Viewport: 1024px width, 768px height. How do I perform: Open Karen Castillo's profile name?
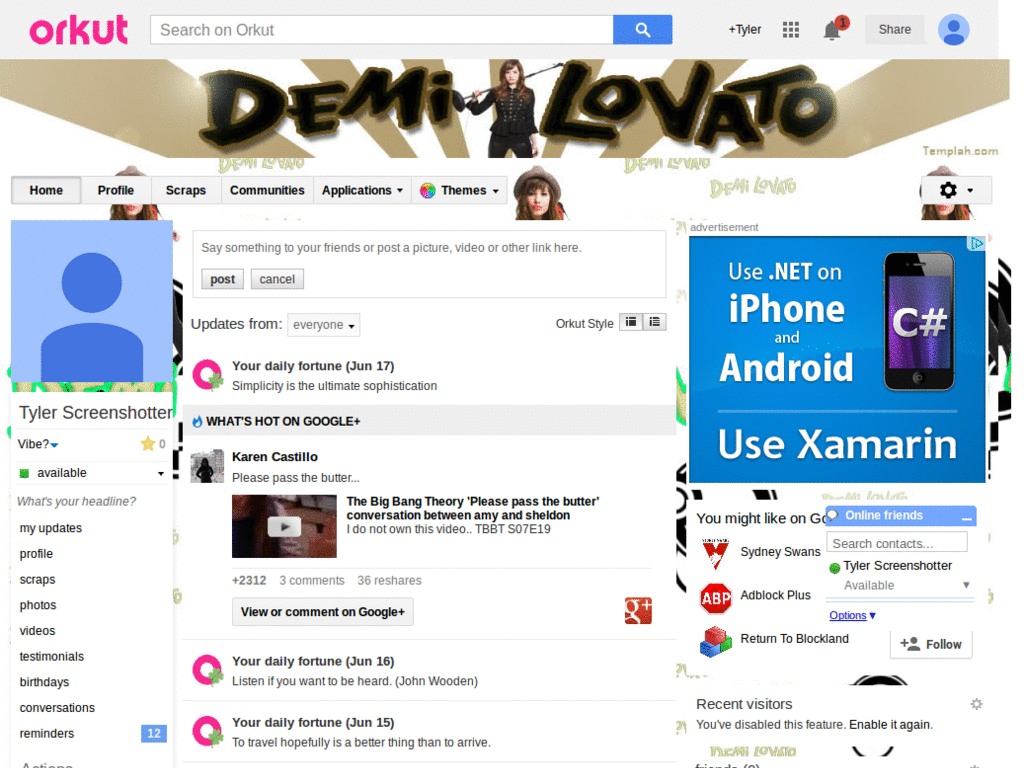click(275, 456)
